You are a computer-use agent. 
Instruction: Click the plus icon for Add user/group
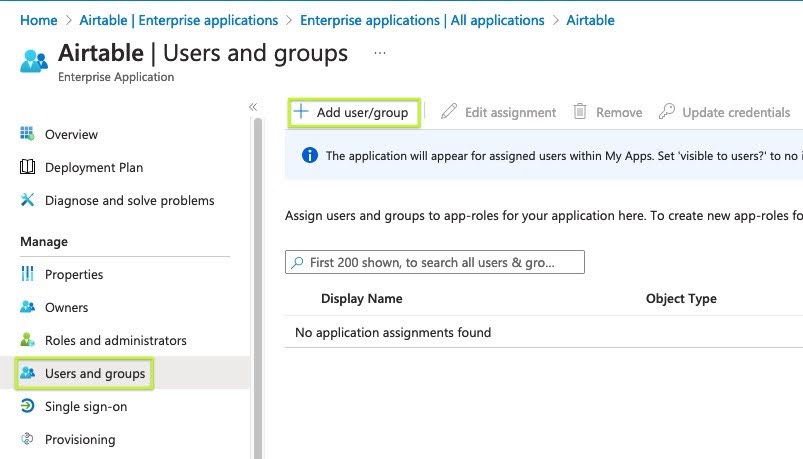coord(301,111)
